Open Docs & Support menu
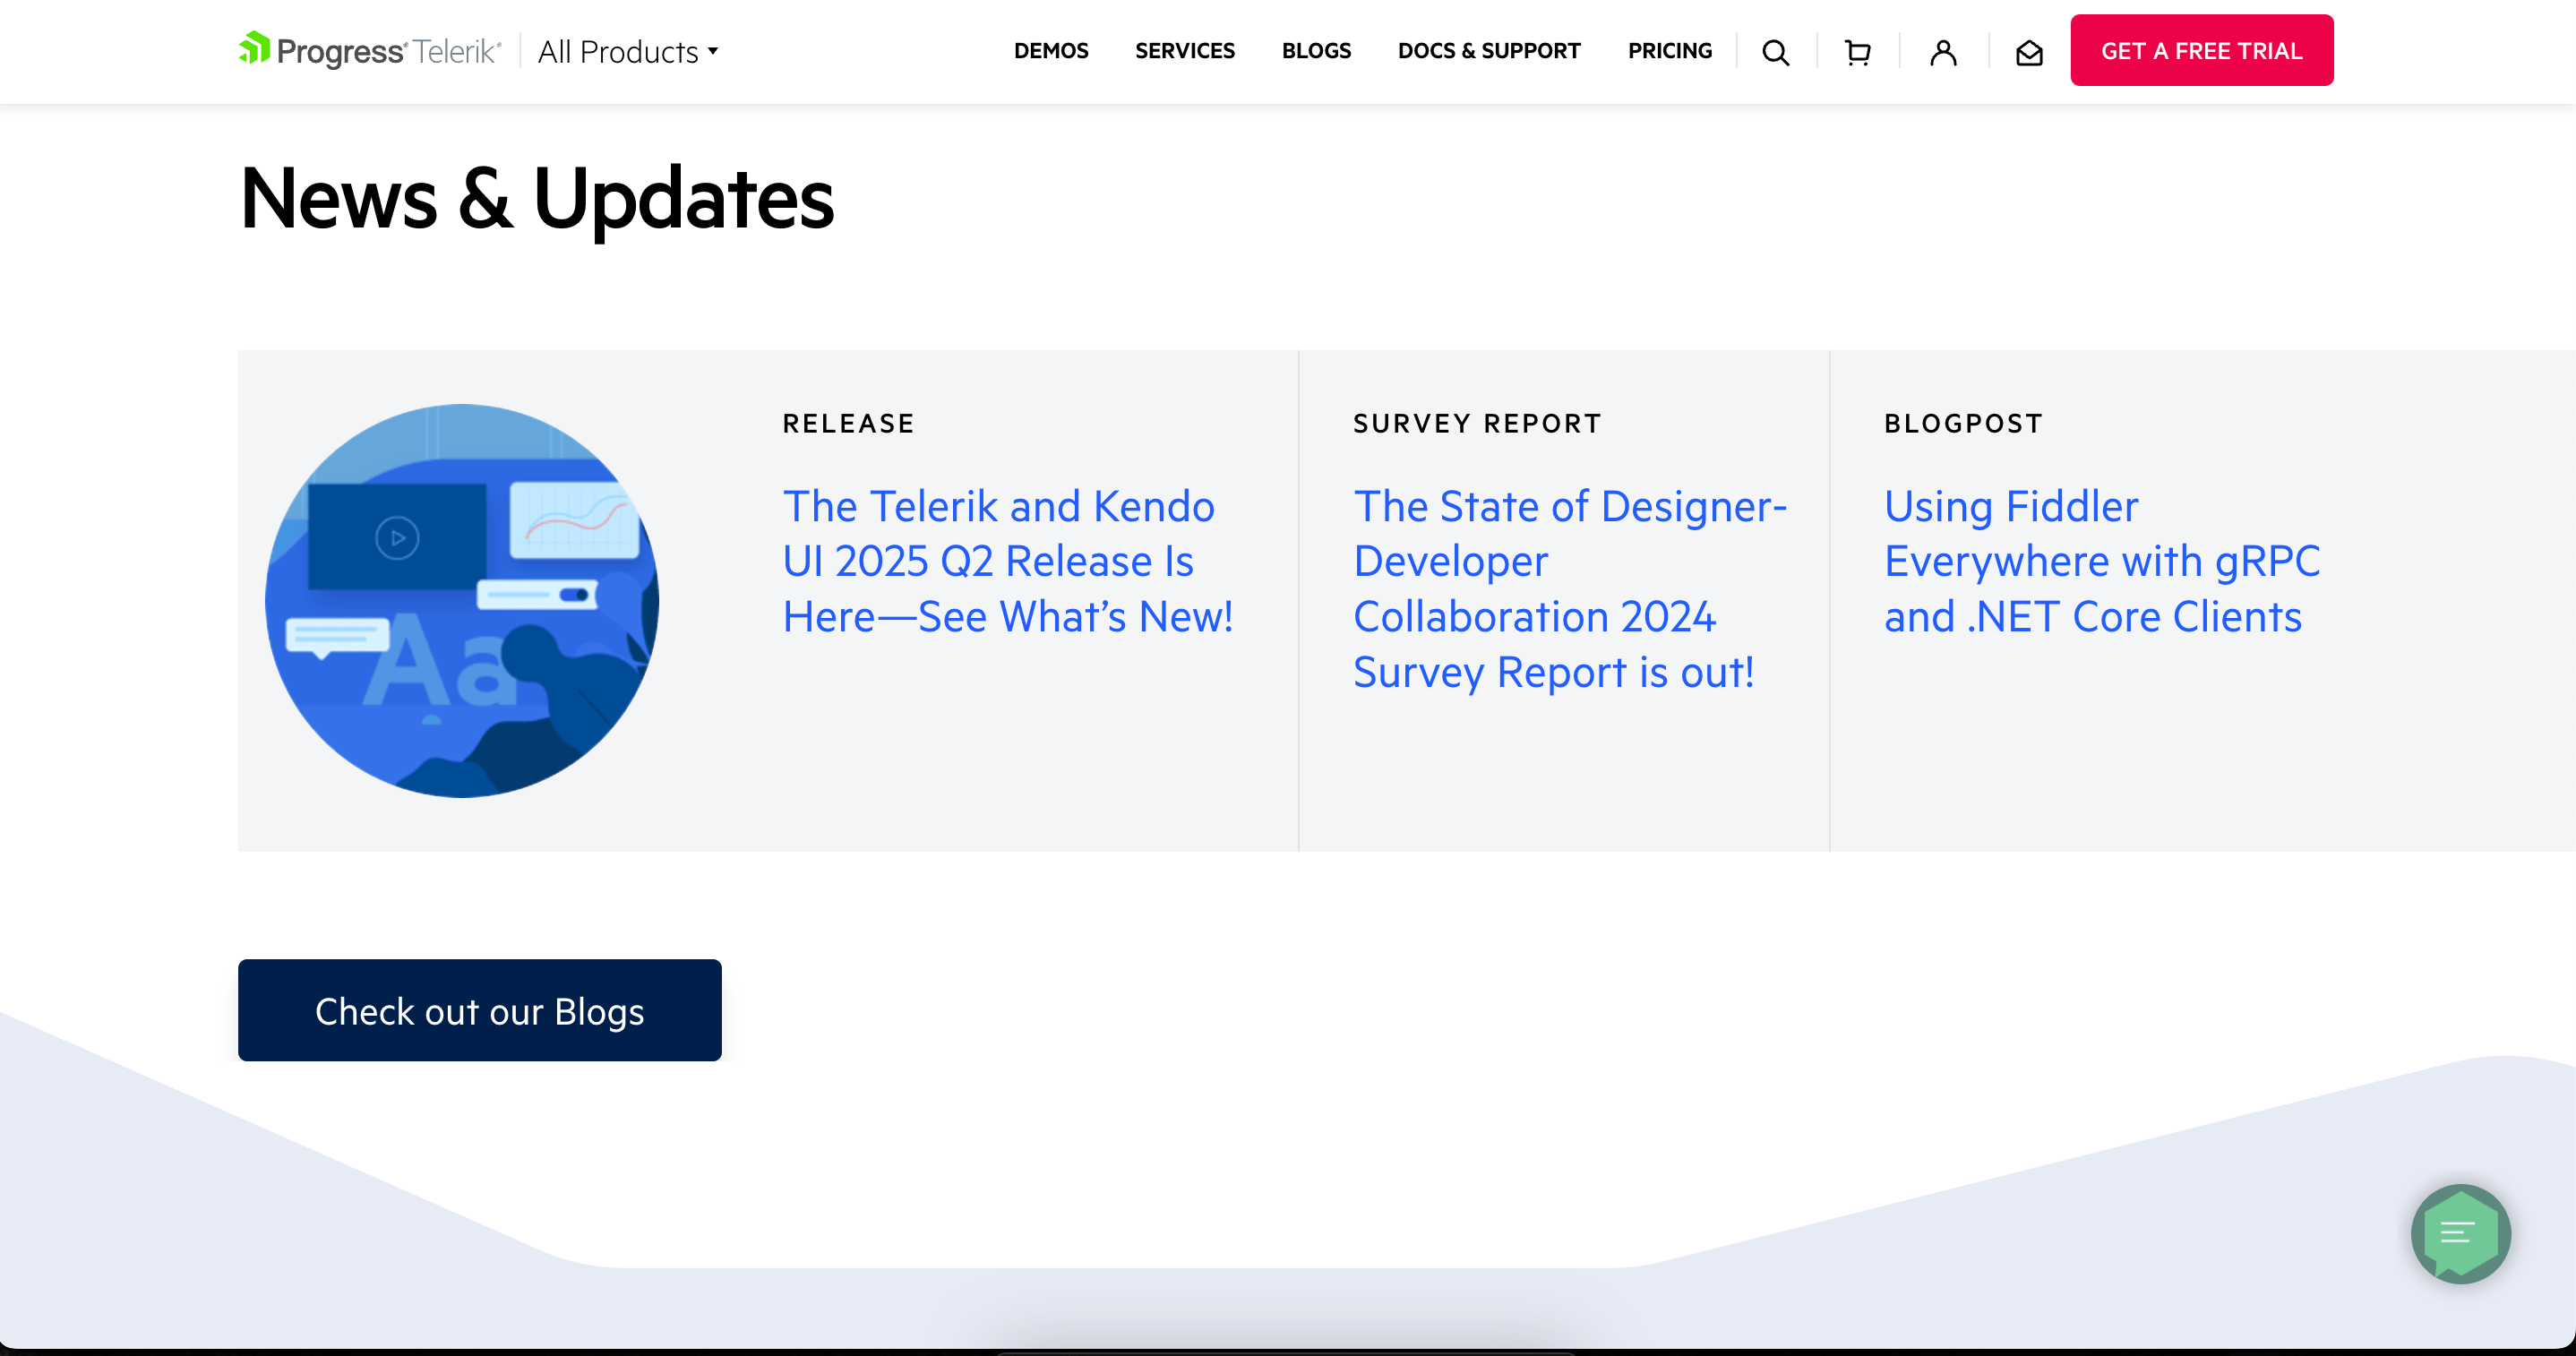The image size is (2576, 1356). 1489,51
